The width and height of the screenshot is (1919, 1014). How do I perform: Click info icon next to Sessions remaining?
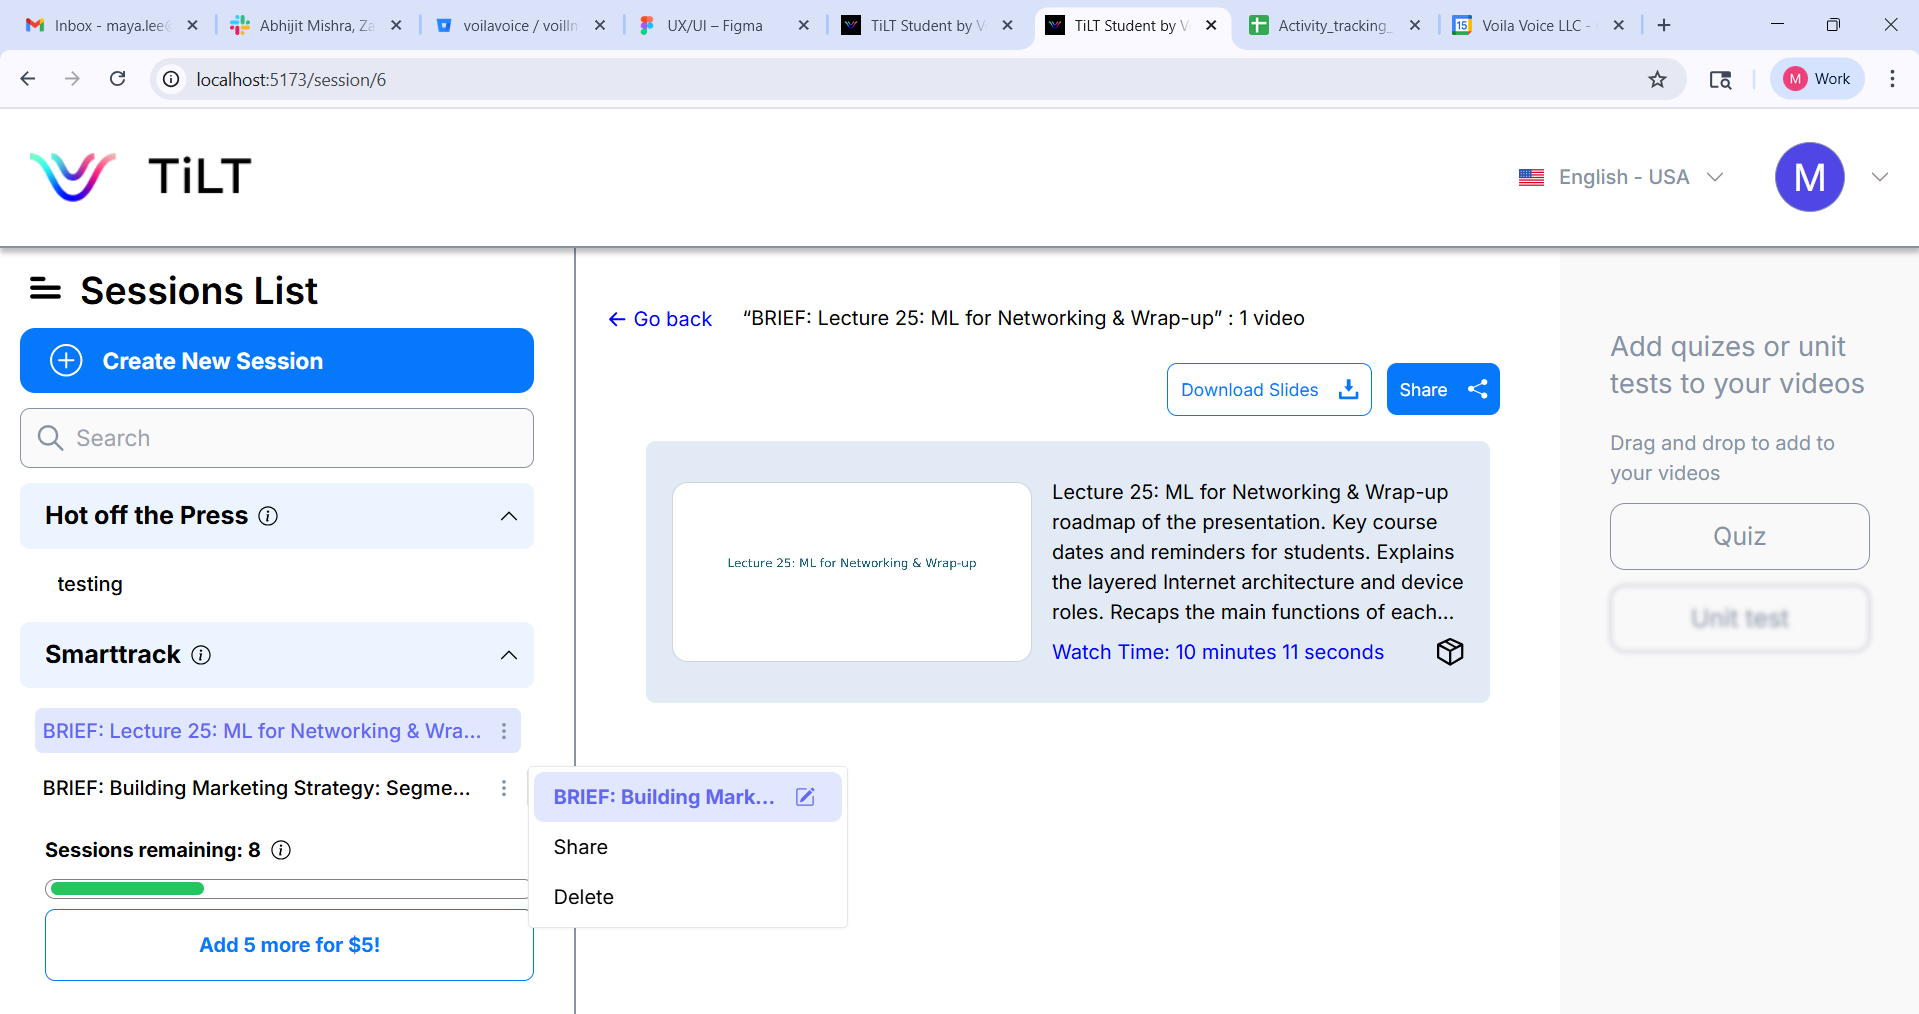point(281,850)
